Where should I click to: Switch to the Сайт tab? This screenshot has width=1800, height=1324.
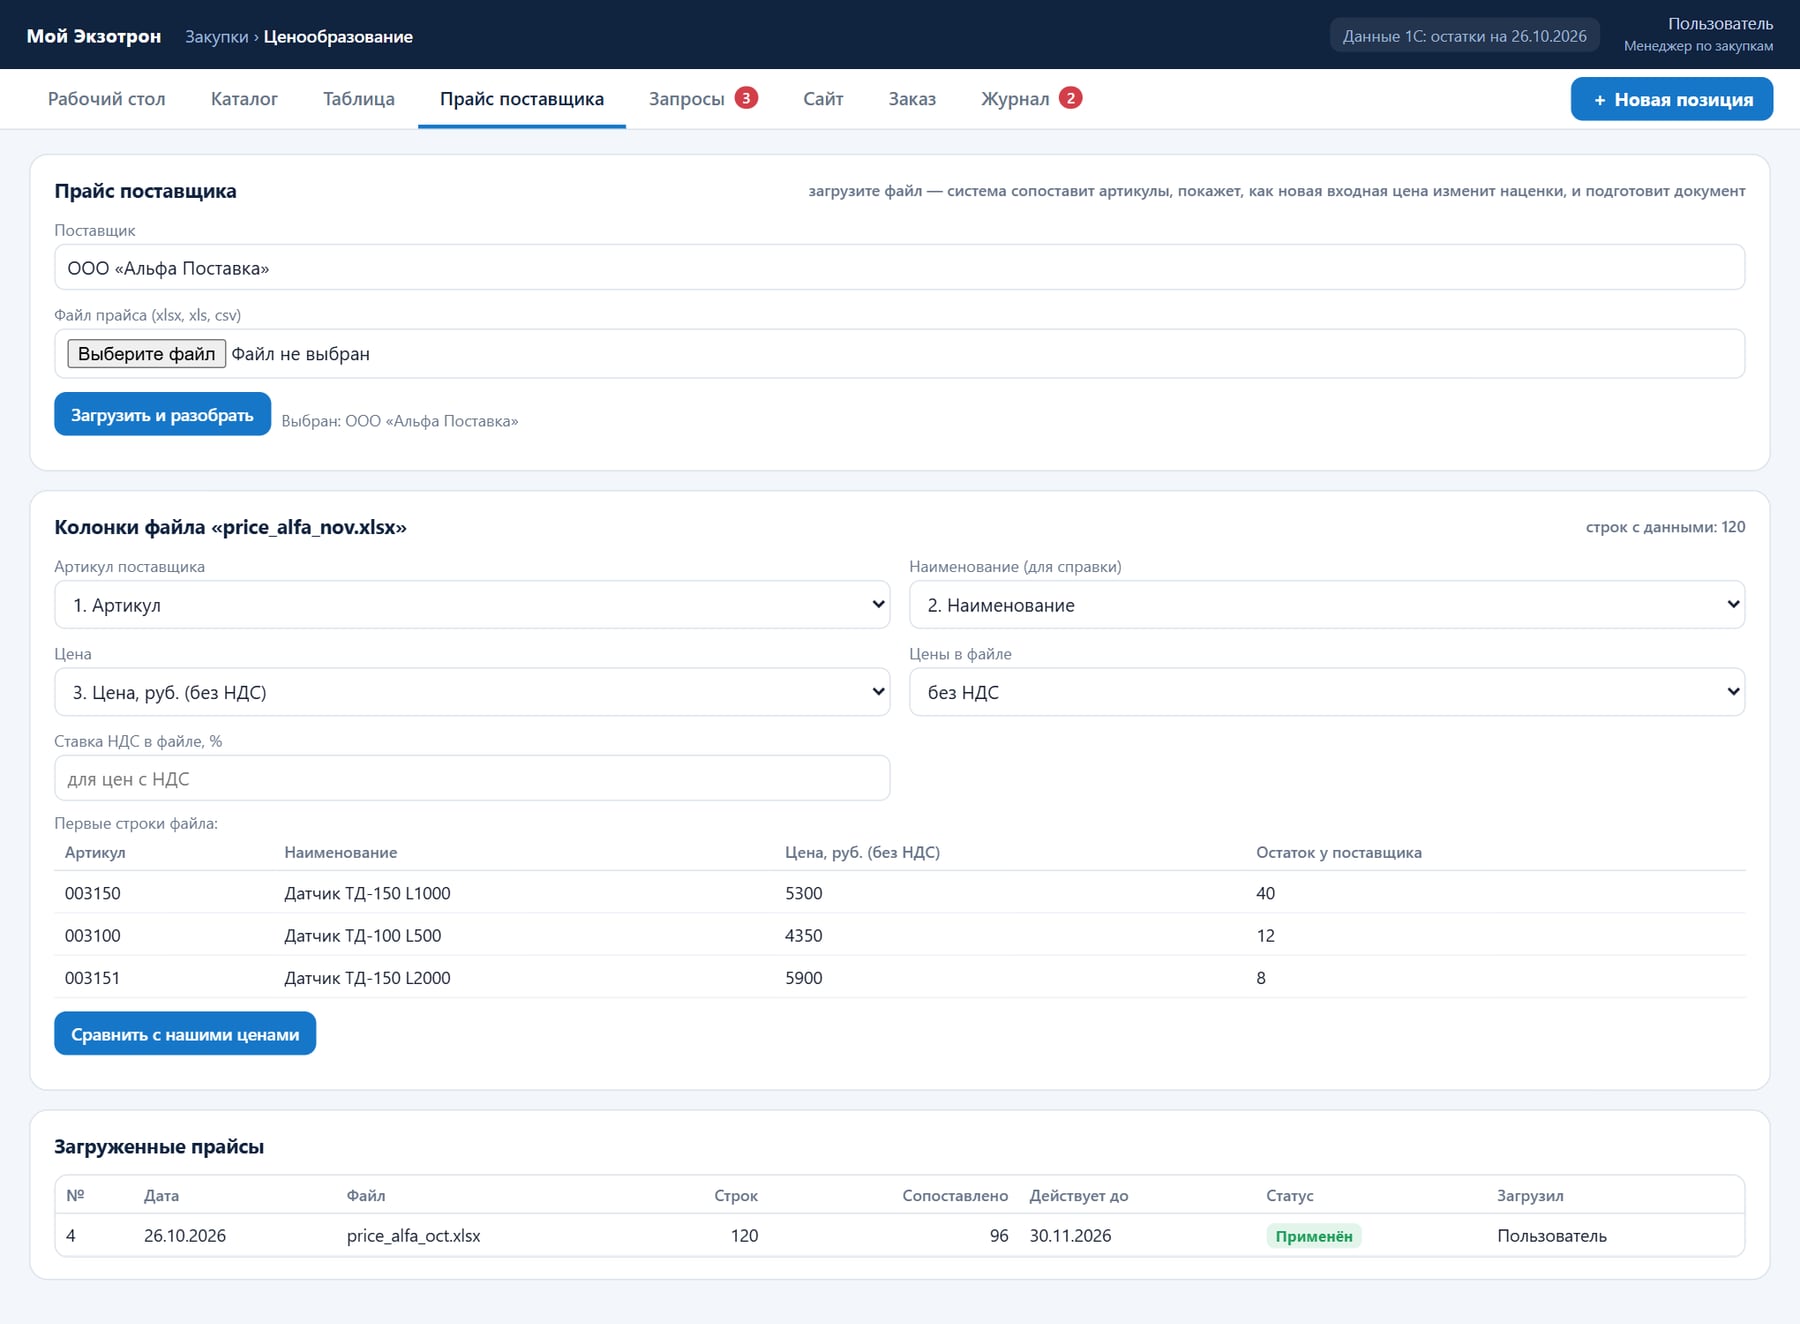click(823, 99)
